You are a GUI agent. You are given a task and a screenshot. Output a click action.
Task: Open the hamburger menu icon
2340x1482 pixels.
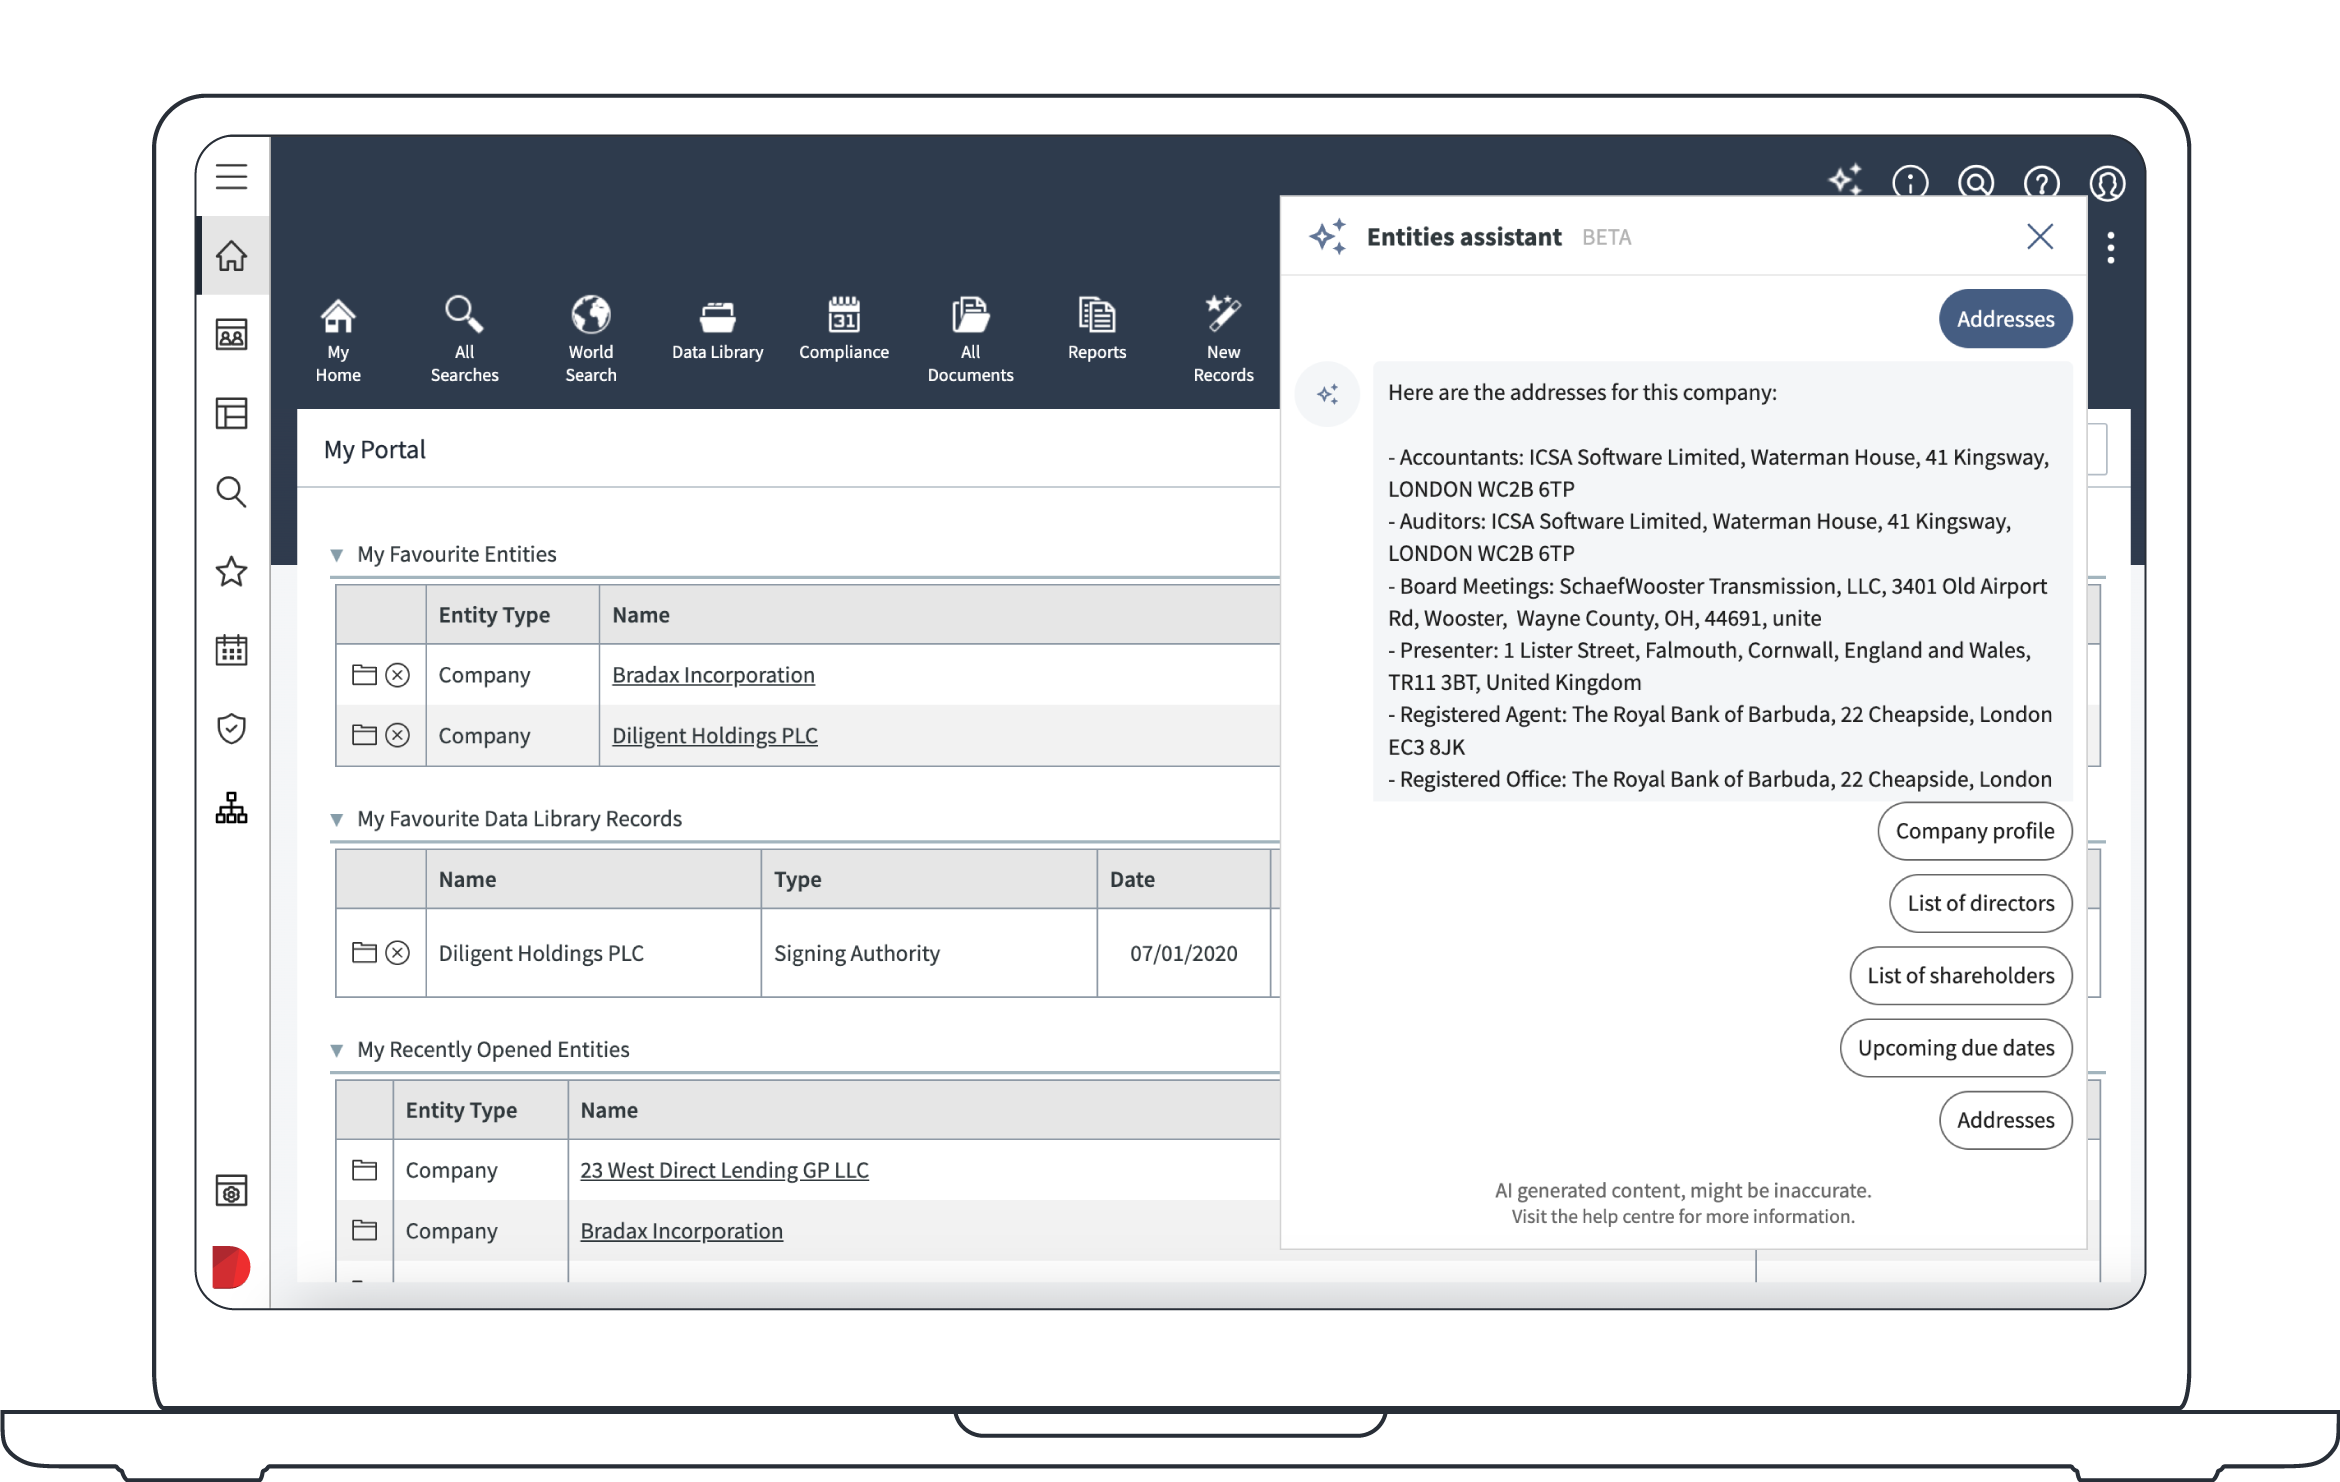coord(231,177)
